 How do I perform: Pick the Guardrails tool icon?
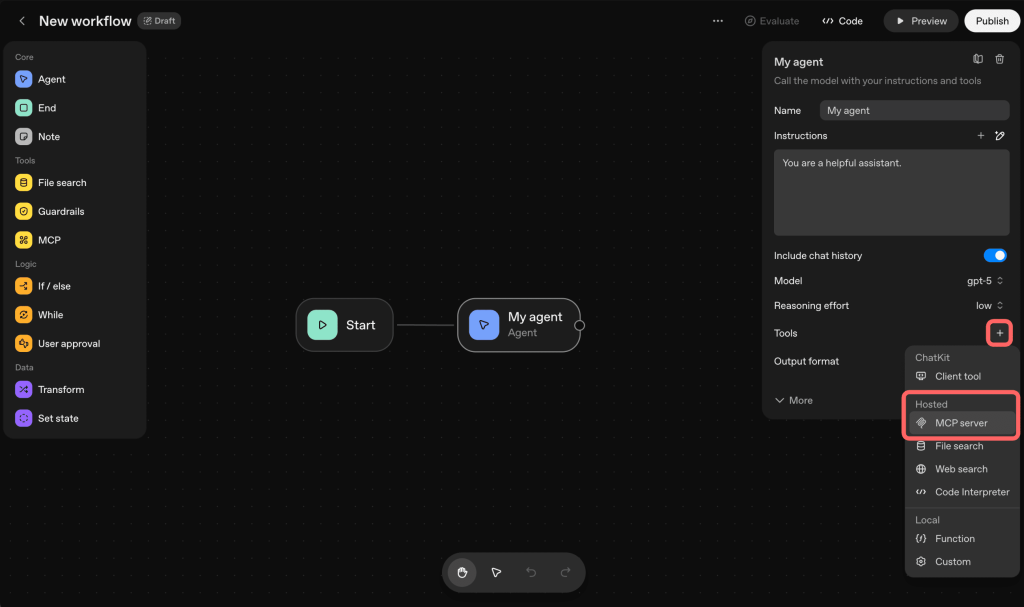click(23, 211)
